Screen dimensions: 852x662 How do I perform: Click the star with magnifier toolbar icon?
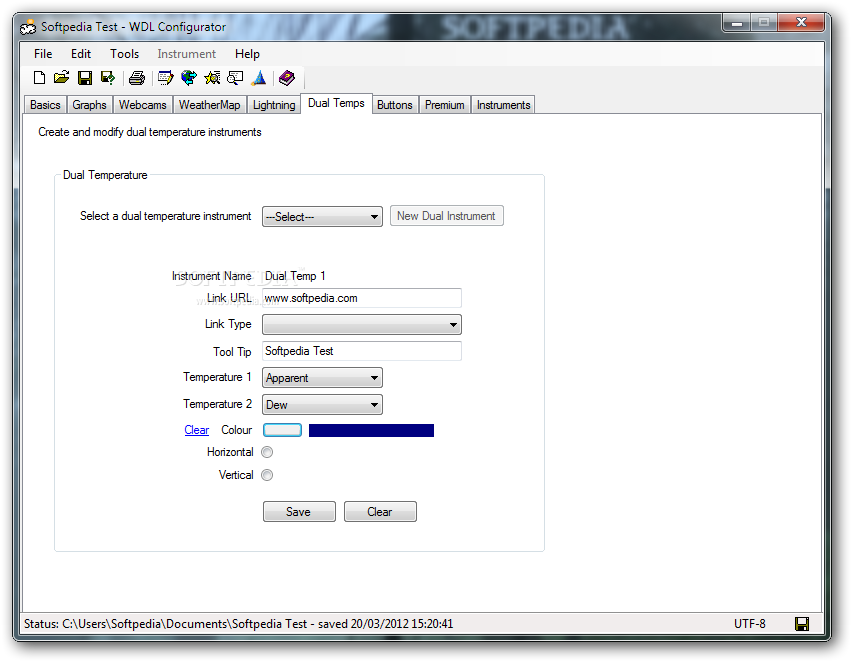point(212,78)
